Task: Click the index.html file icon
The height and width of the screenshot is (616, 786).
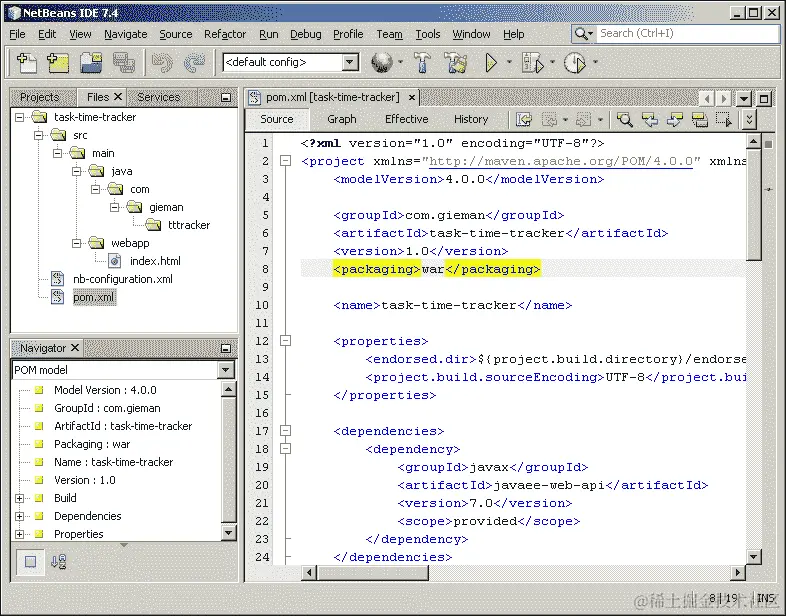Action: pos(115,261)
